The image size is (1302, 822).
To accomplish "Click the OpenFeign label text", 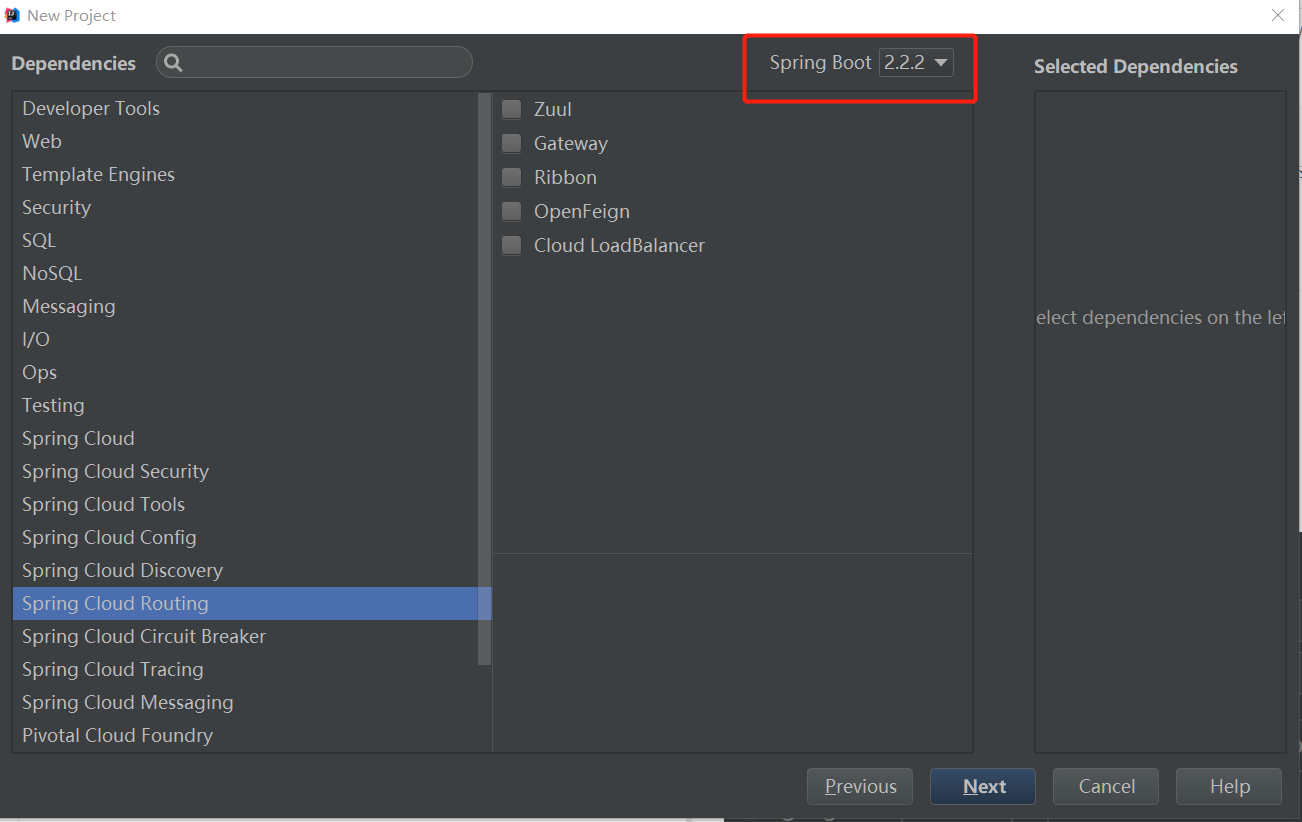I will pos(582,211).
